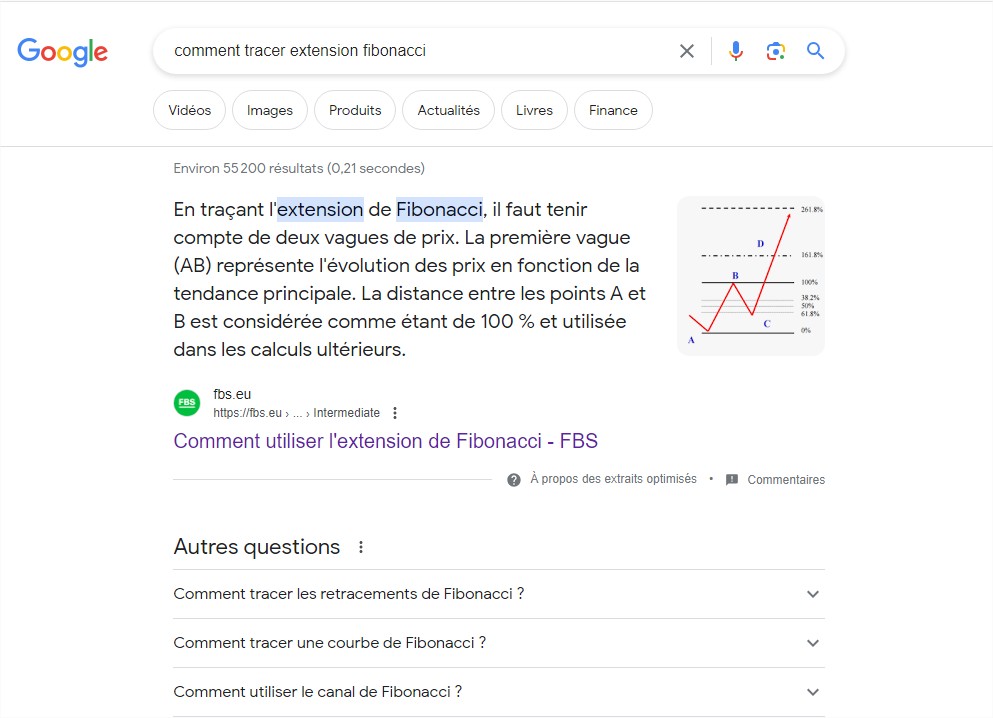The height and width of the screenshot is (718, 993).
Task: Start voice search with the microphone
Action: point(736,51)
